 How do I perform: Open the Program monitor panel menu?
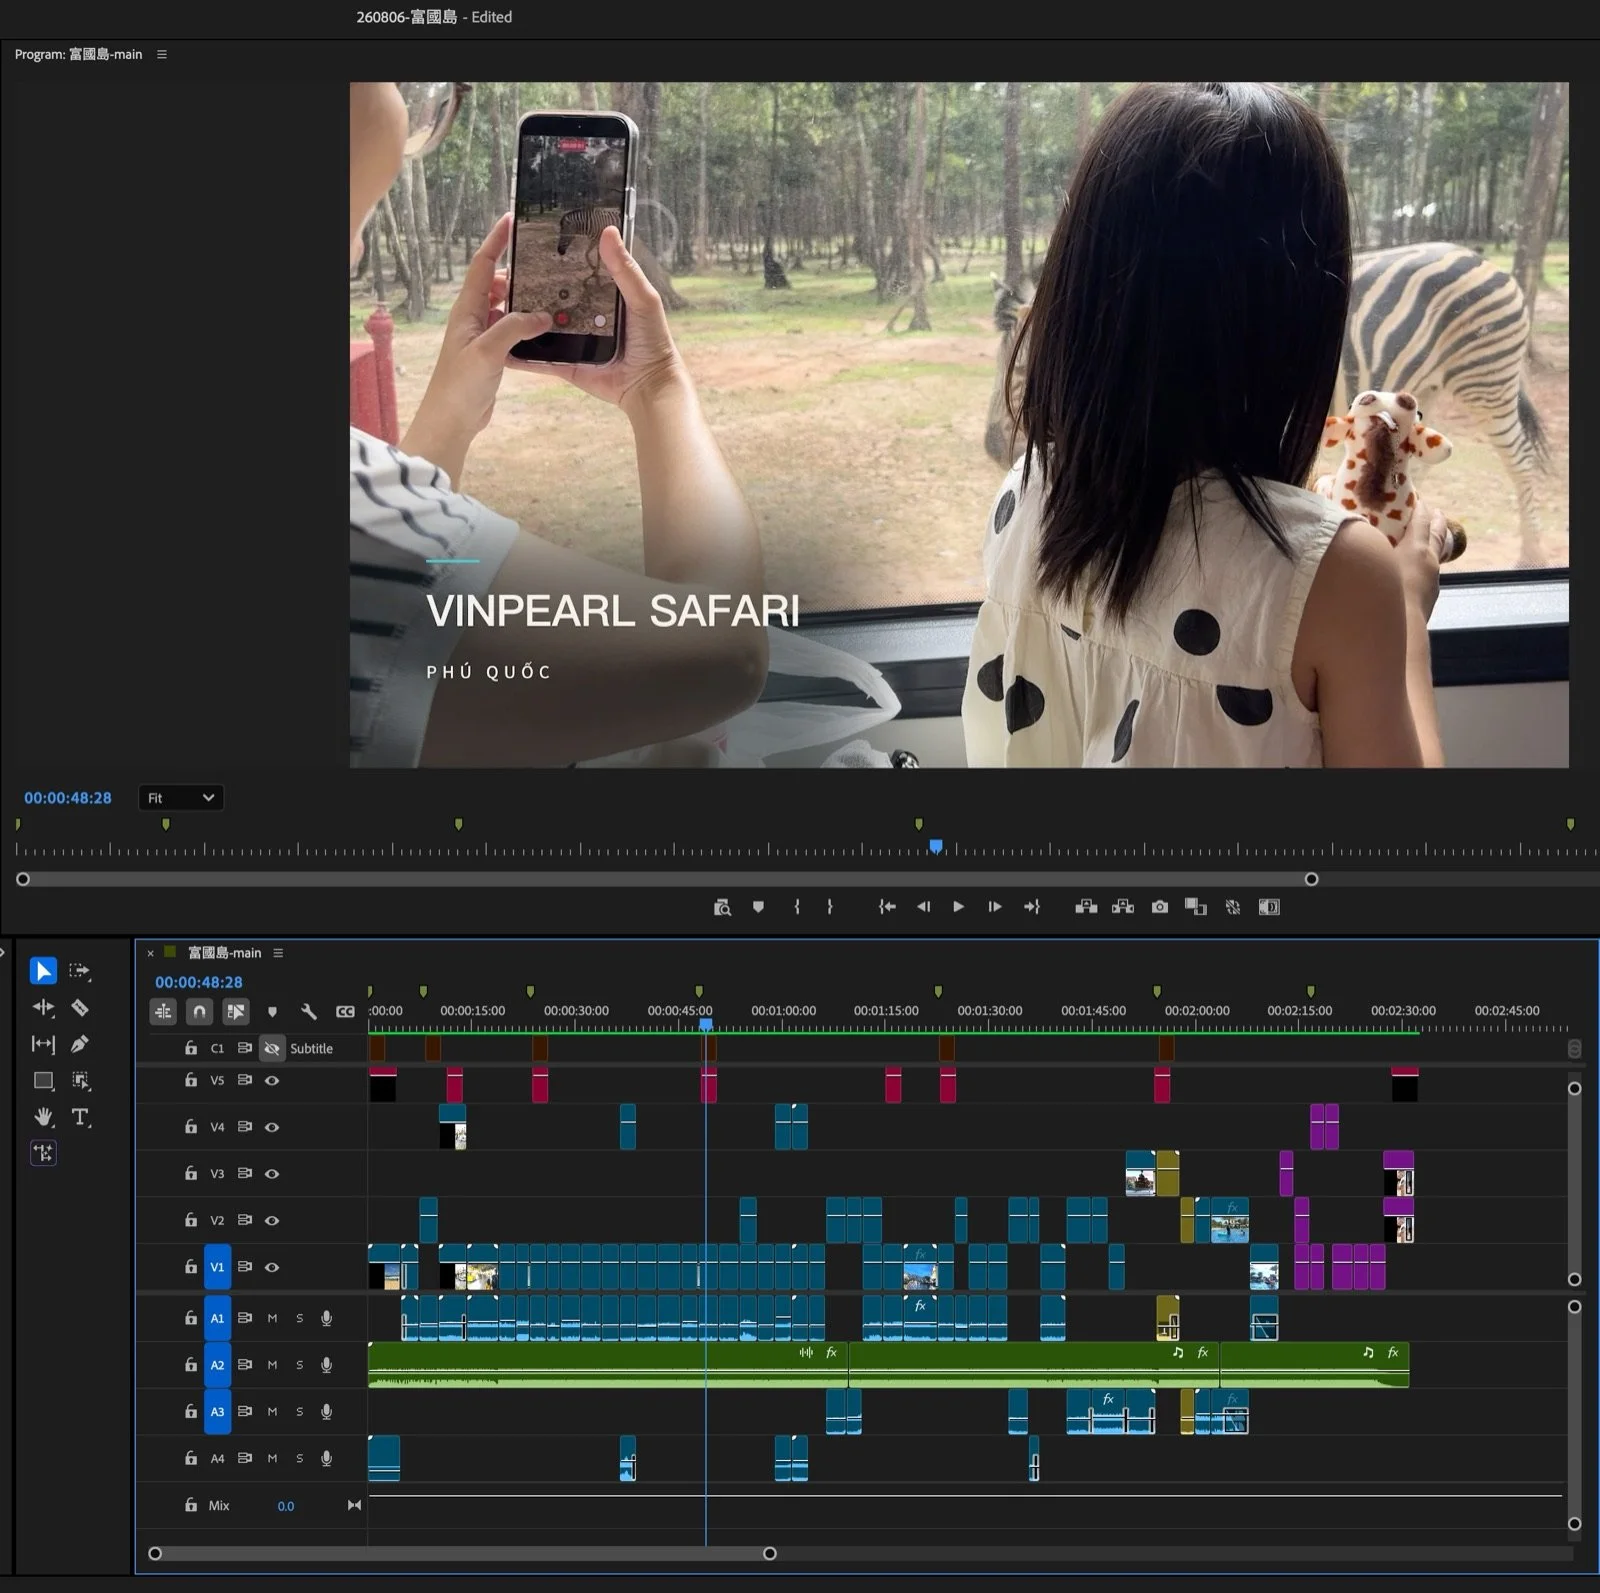tap(162, 55)
